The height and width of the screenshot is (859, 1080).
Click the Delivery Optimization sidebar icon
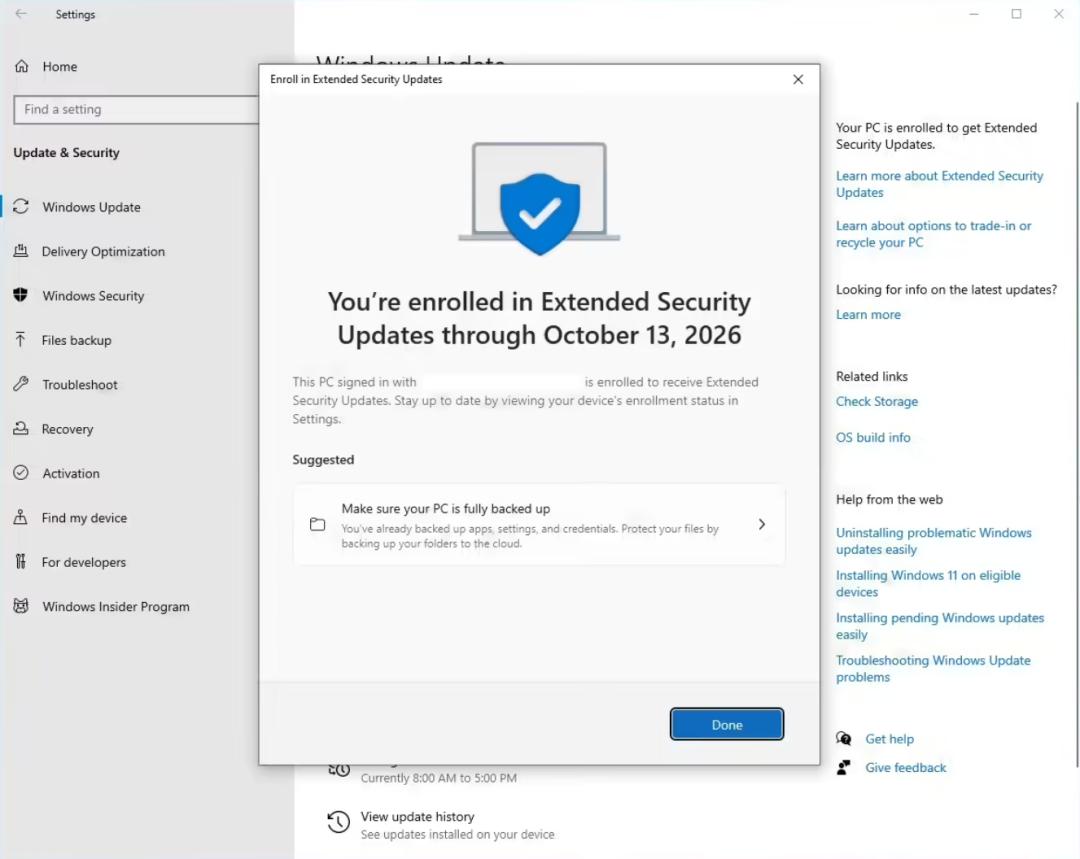pyautogui.click(x=20, y=251)
